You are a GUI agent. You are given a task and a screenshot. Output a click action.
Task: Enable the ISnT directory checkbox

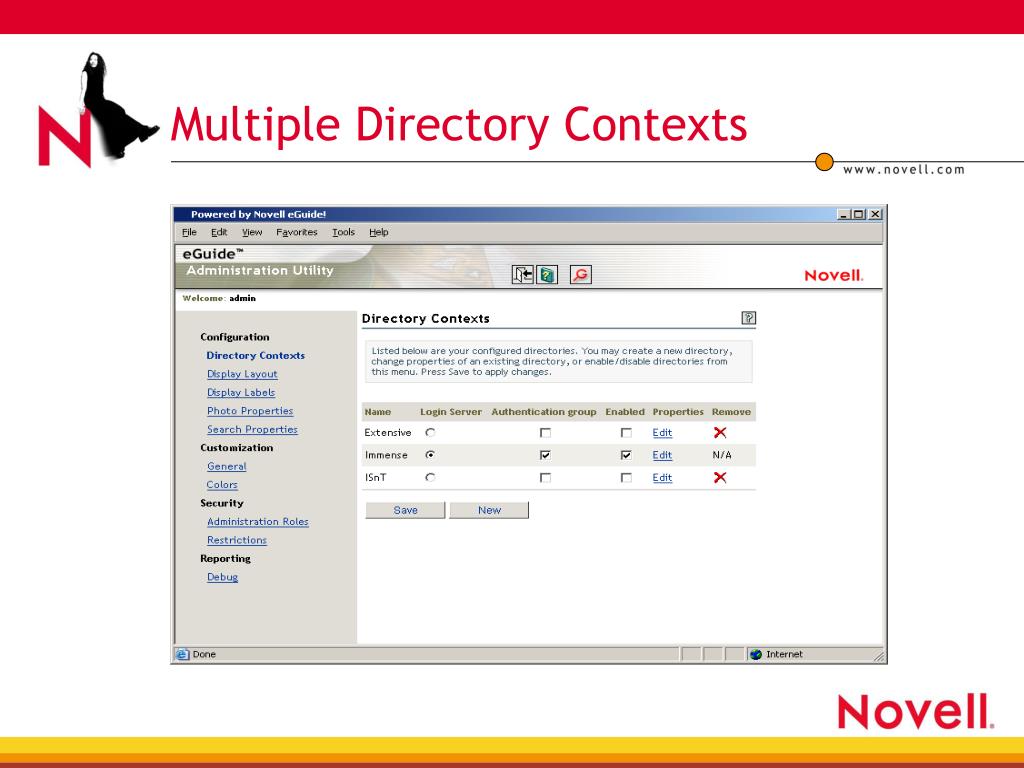[626, 477]
